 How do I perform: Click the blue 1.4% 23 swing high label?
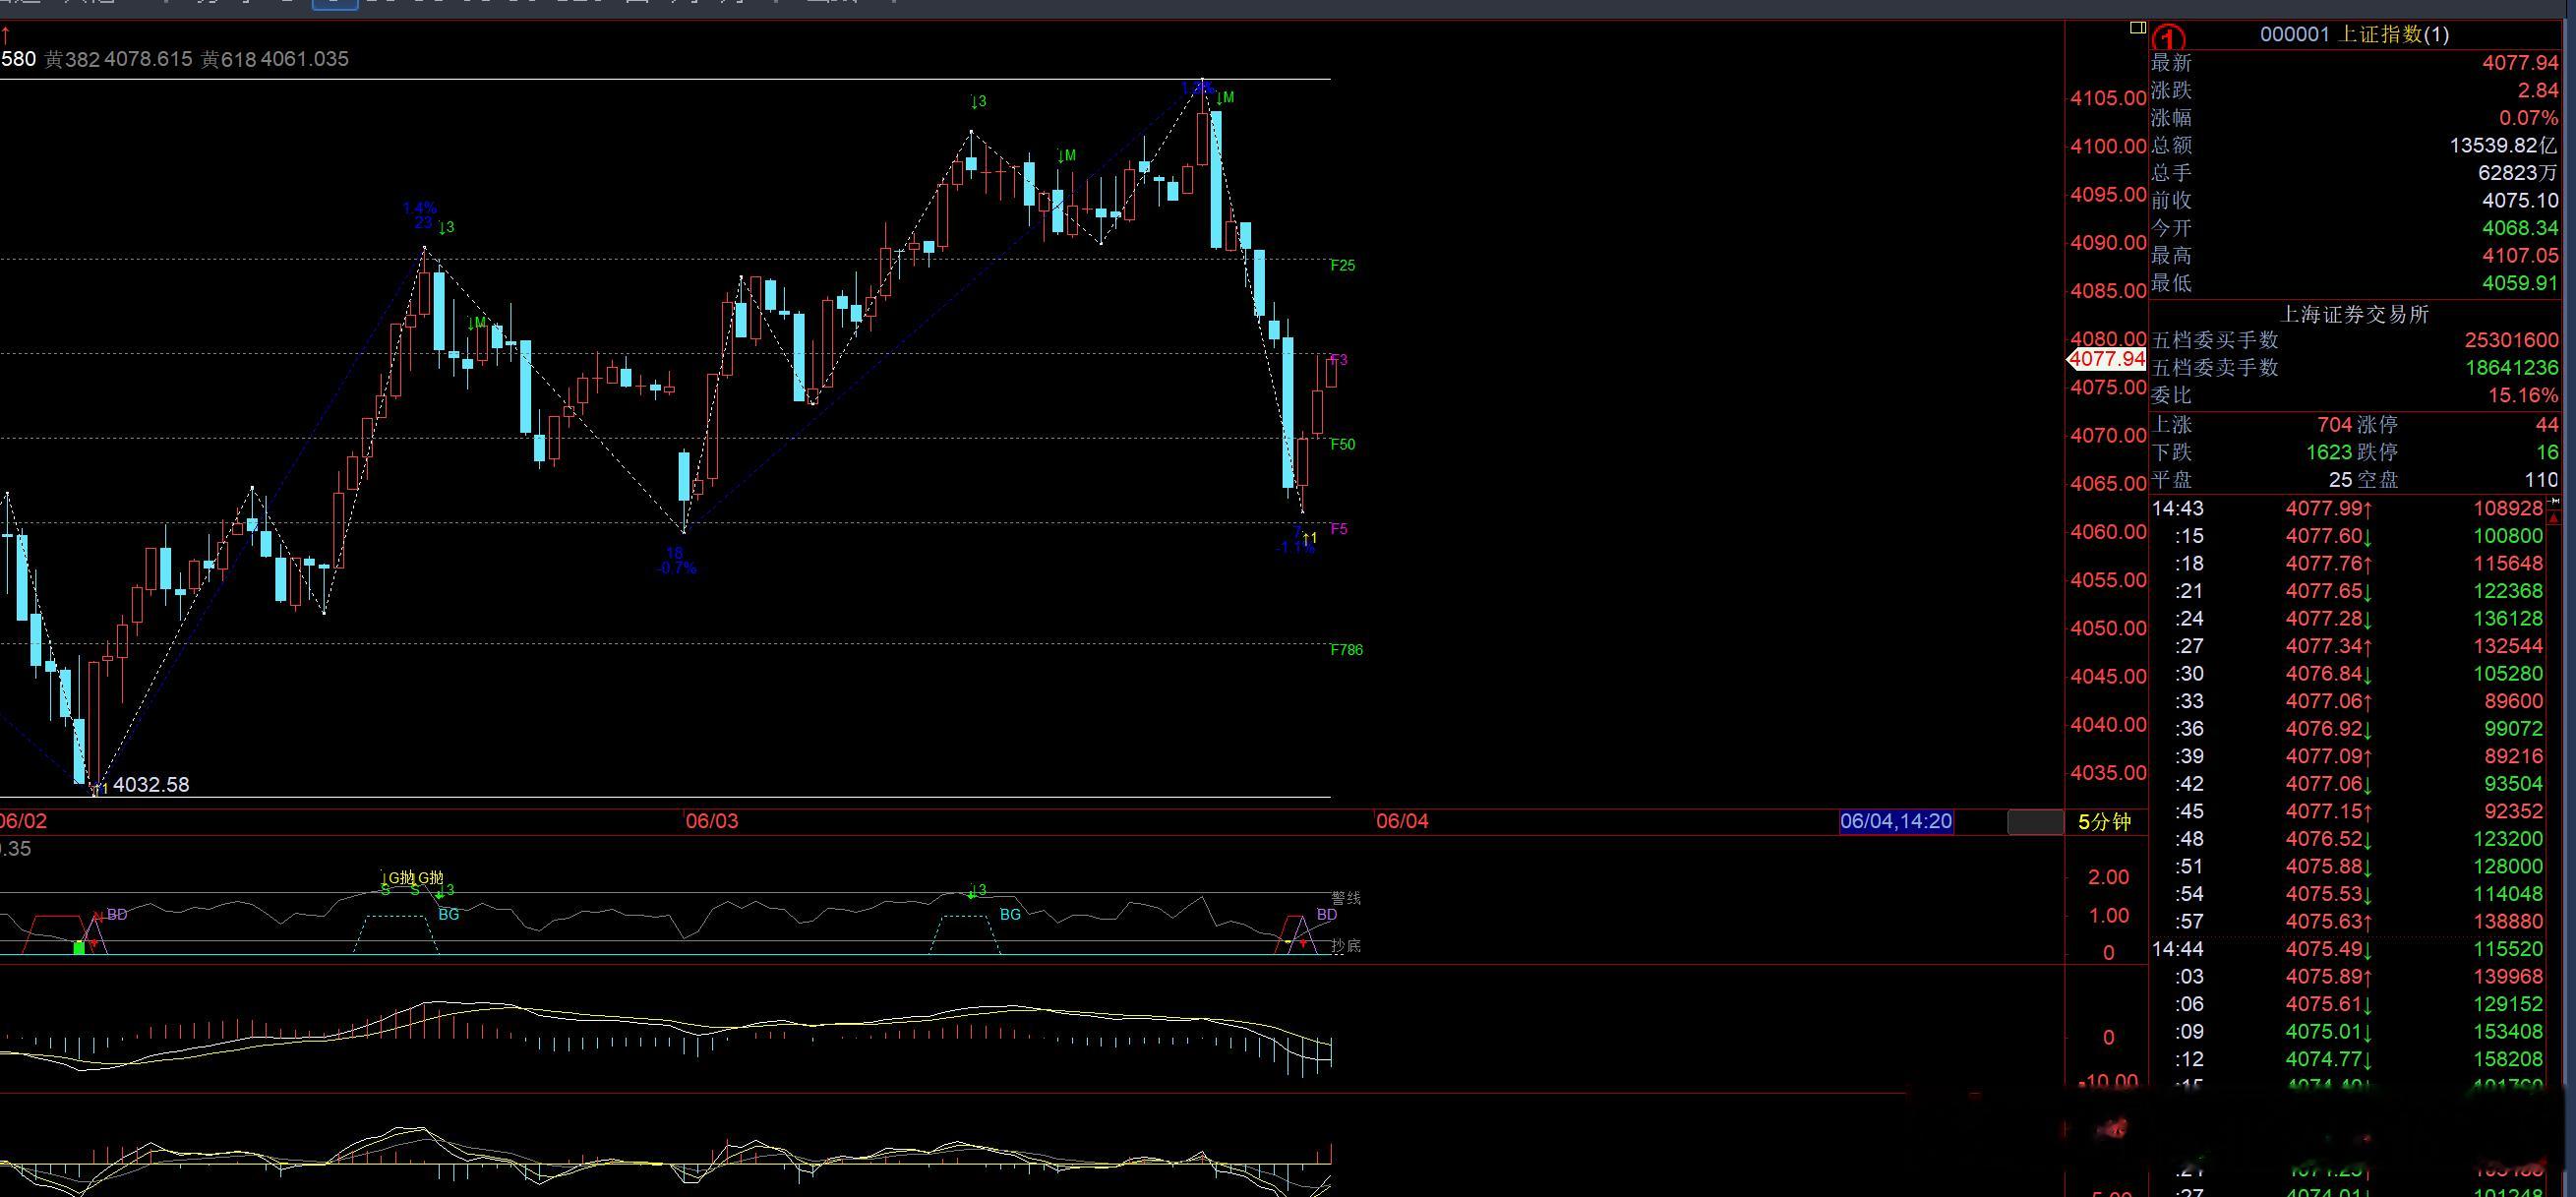tap(420, 215)
